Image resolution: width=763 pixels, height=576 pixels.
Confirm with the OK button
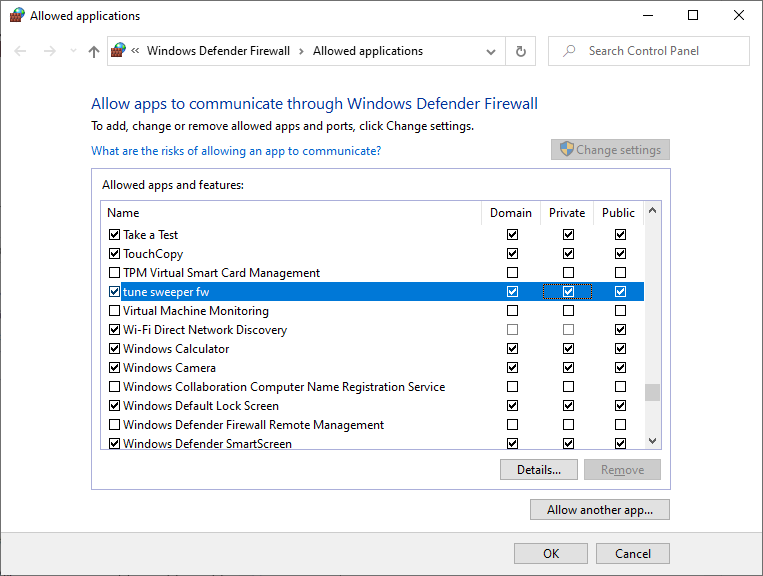coord(551,554)
